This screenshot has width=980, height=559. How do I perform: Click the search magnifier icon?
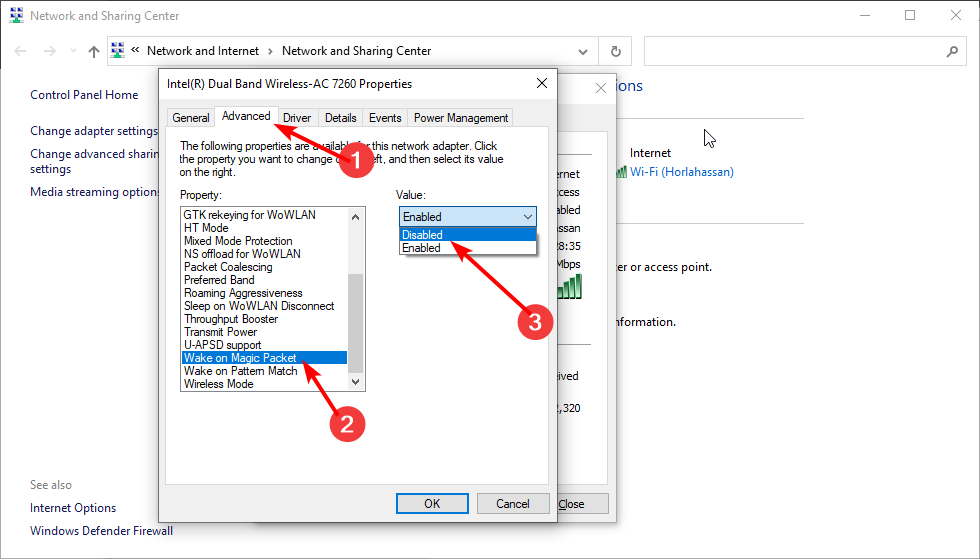coord(952,51)
